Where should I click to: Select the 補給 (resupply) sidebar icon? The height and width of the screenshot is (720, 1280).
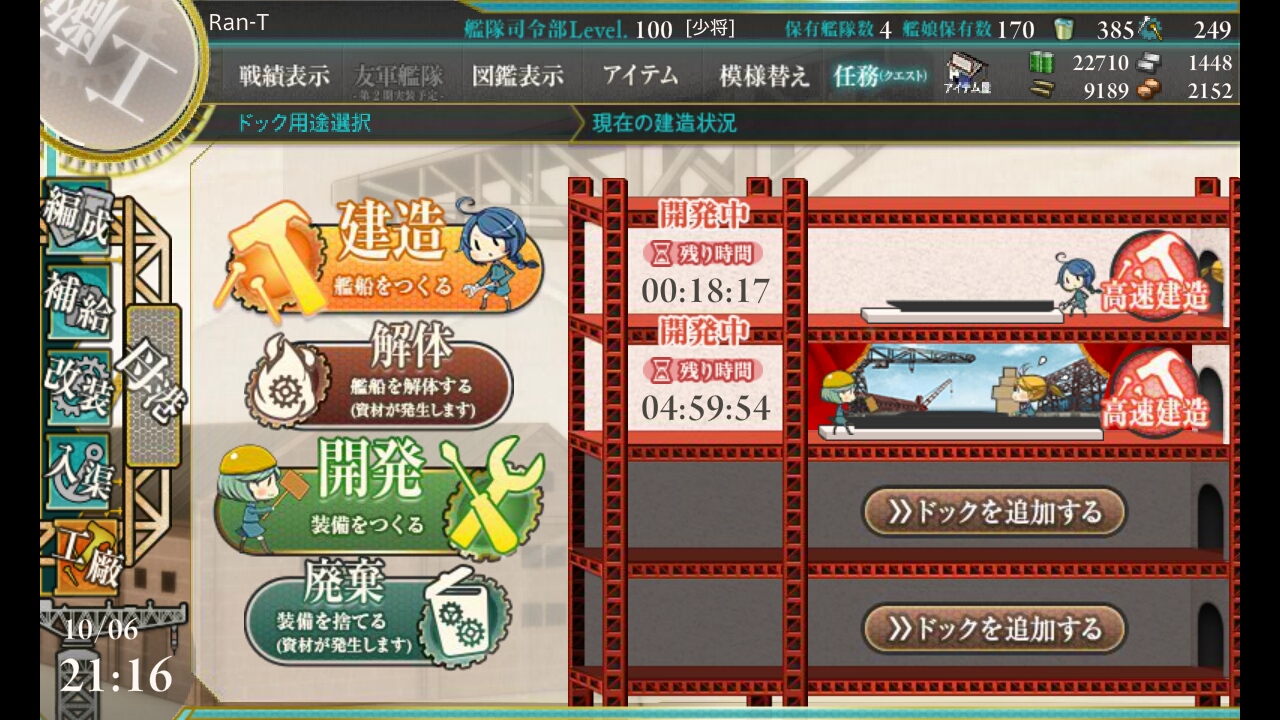tap(78, 300)
